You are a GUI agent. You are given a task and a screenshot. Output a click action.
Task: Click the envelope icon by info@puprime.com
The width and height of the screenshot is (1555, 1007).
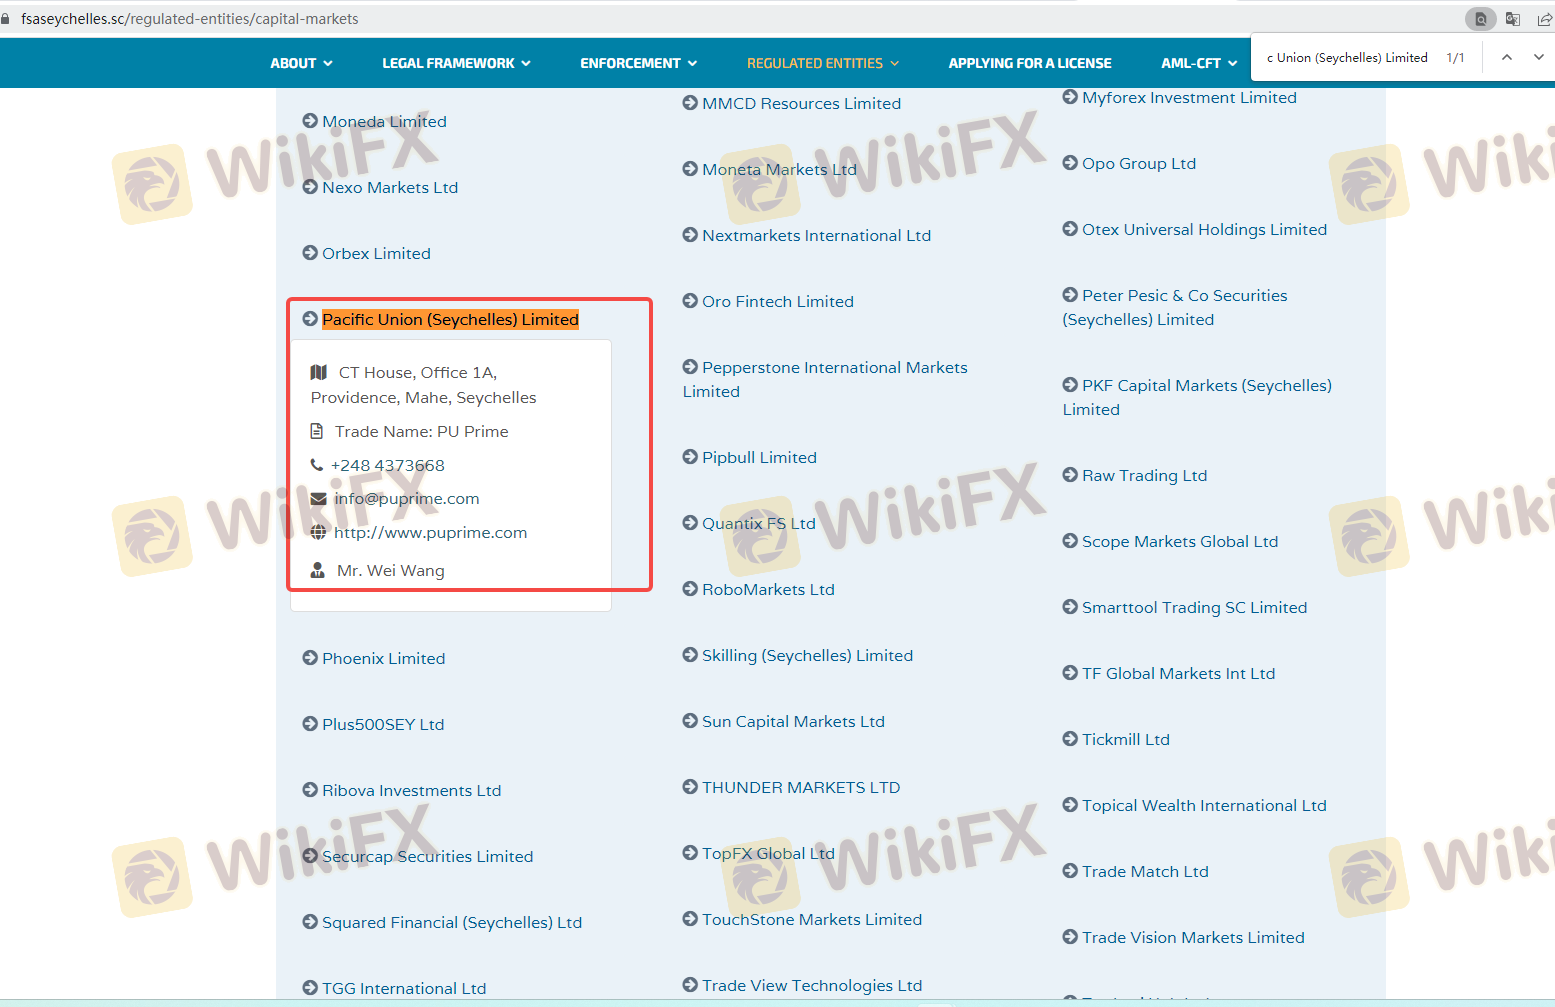318,499
